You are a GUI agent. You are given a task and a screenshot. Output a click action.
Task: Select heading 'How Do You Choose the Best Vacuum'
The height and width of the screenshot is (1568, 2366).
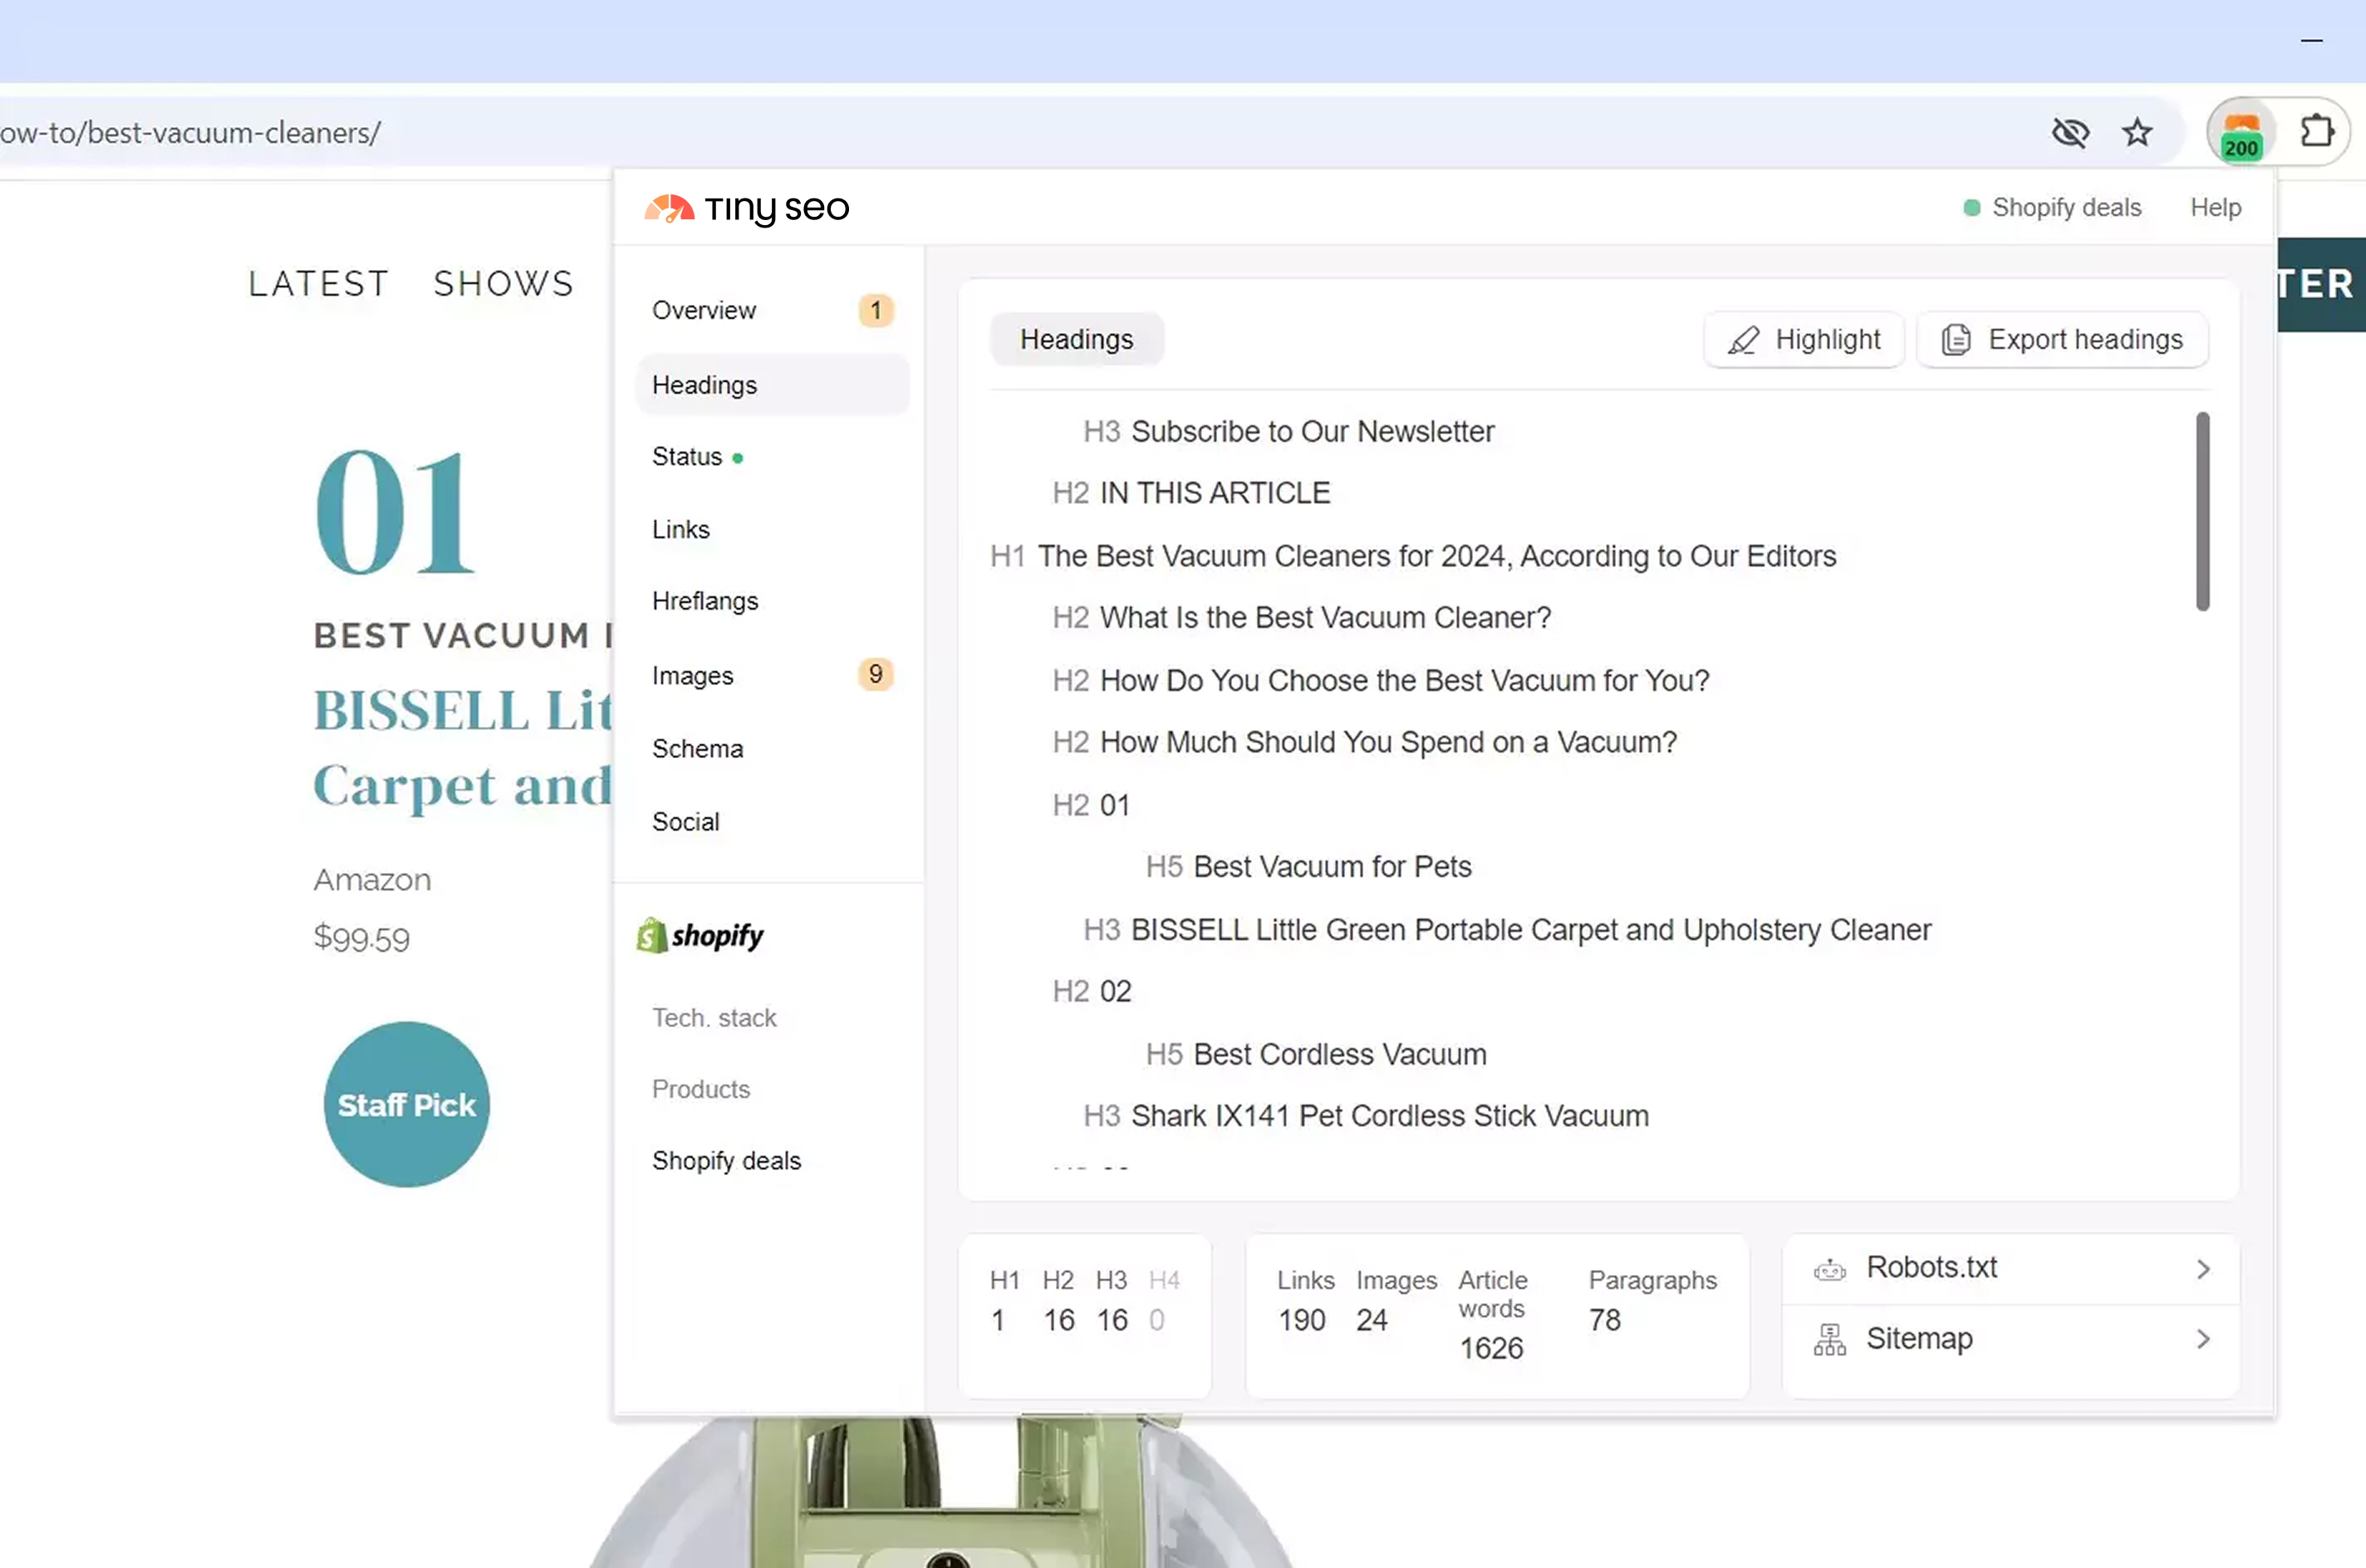point(1404,681)
